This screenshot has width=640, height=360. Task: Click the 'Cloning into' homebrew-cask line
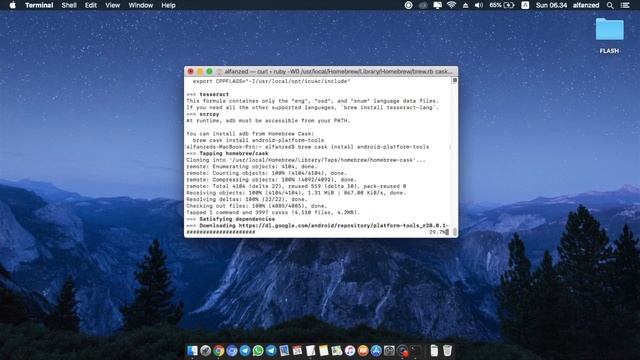[306, 160]
